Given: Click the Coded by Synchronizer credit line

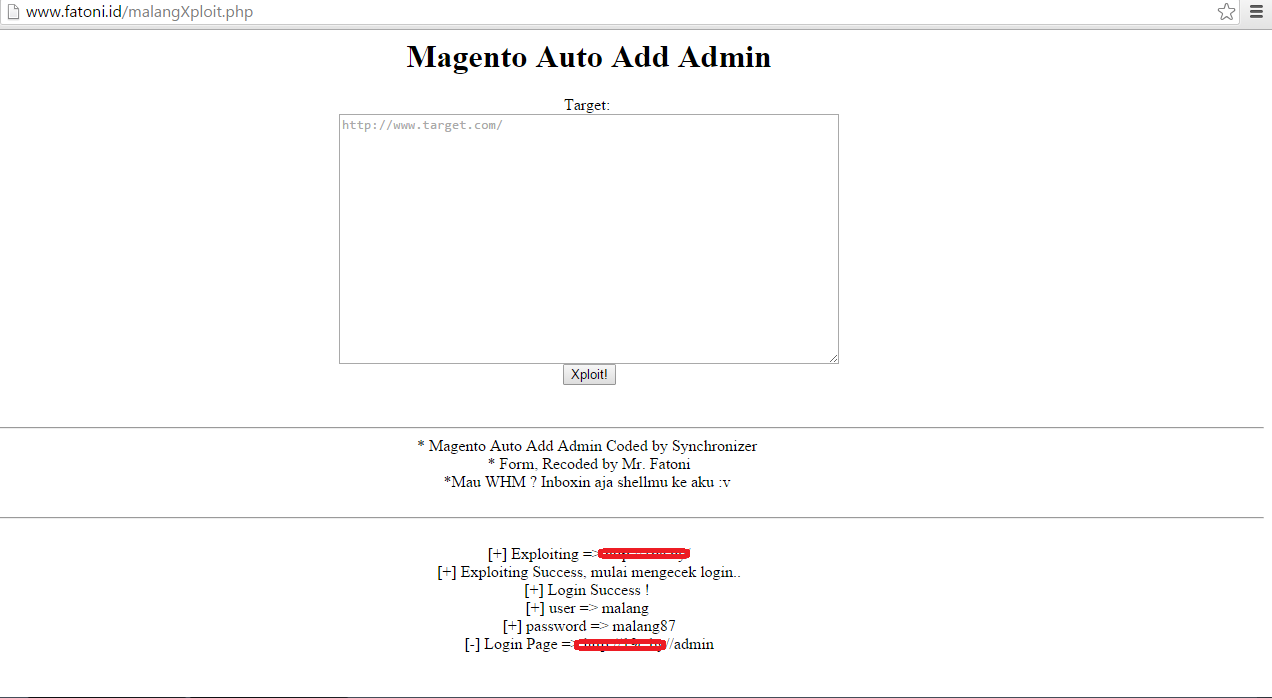Looking at the screenshot, I should pyautogui.click(x=588, y=446).
